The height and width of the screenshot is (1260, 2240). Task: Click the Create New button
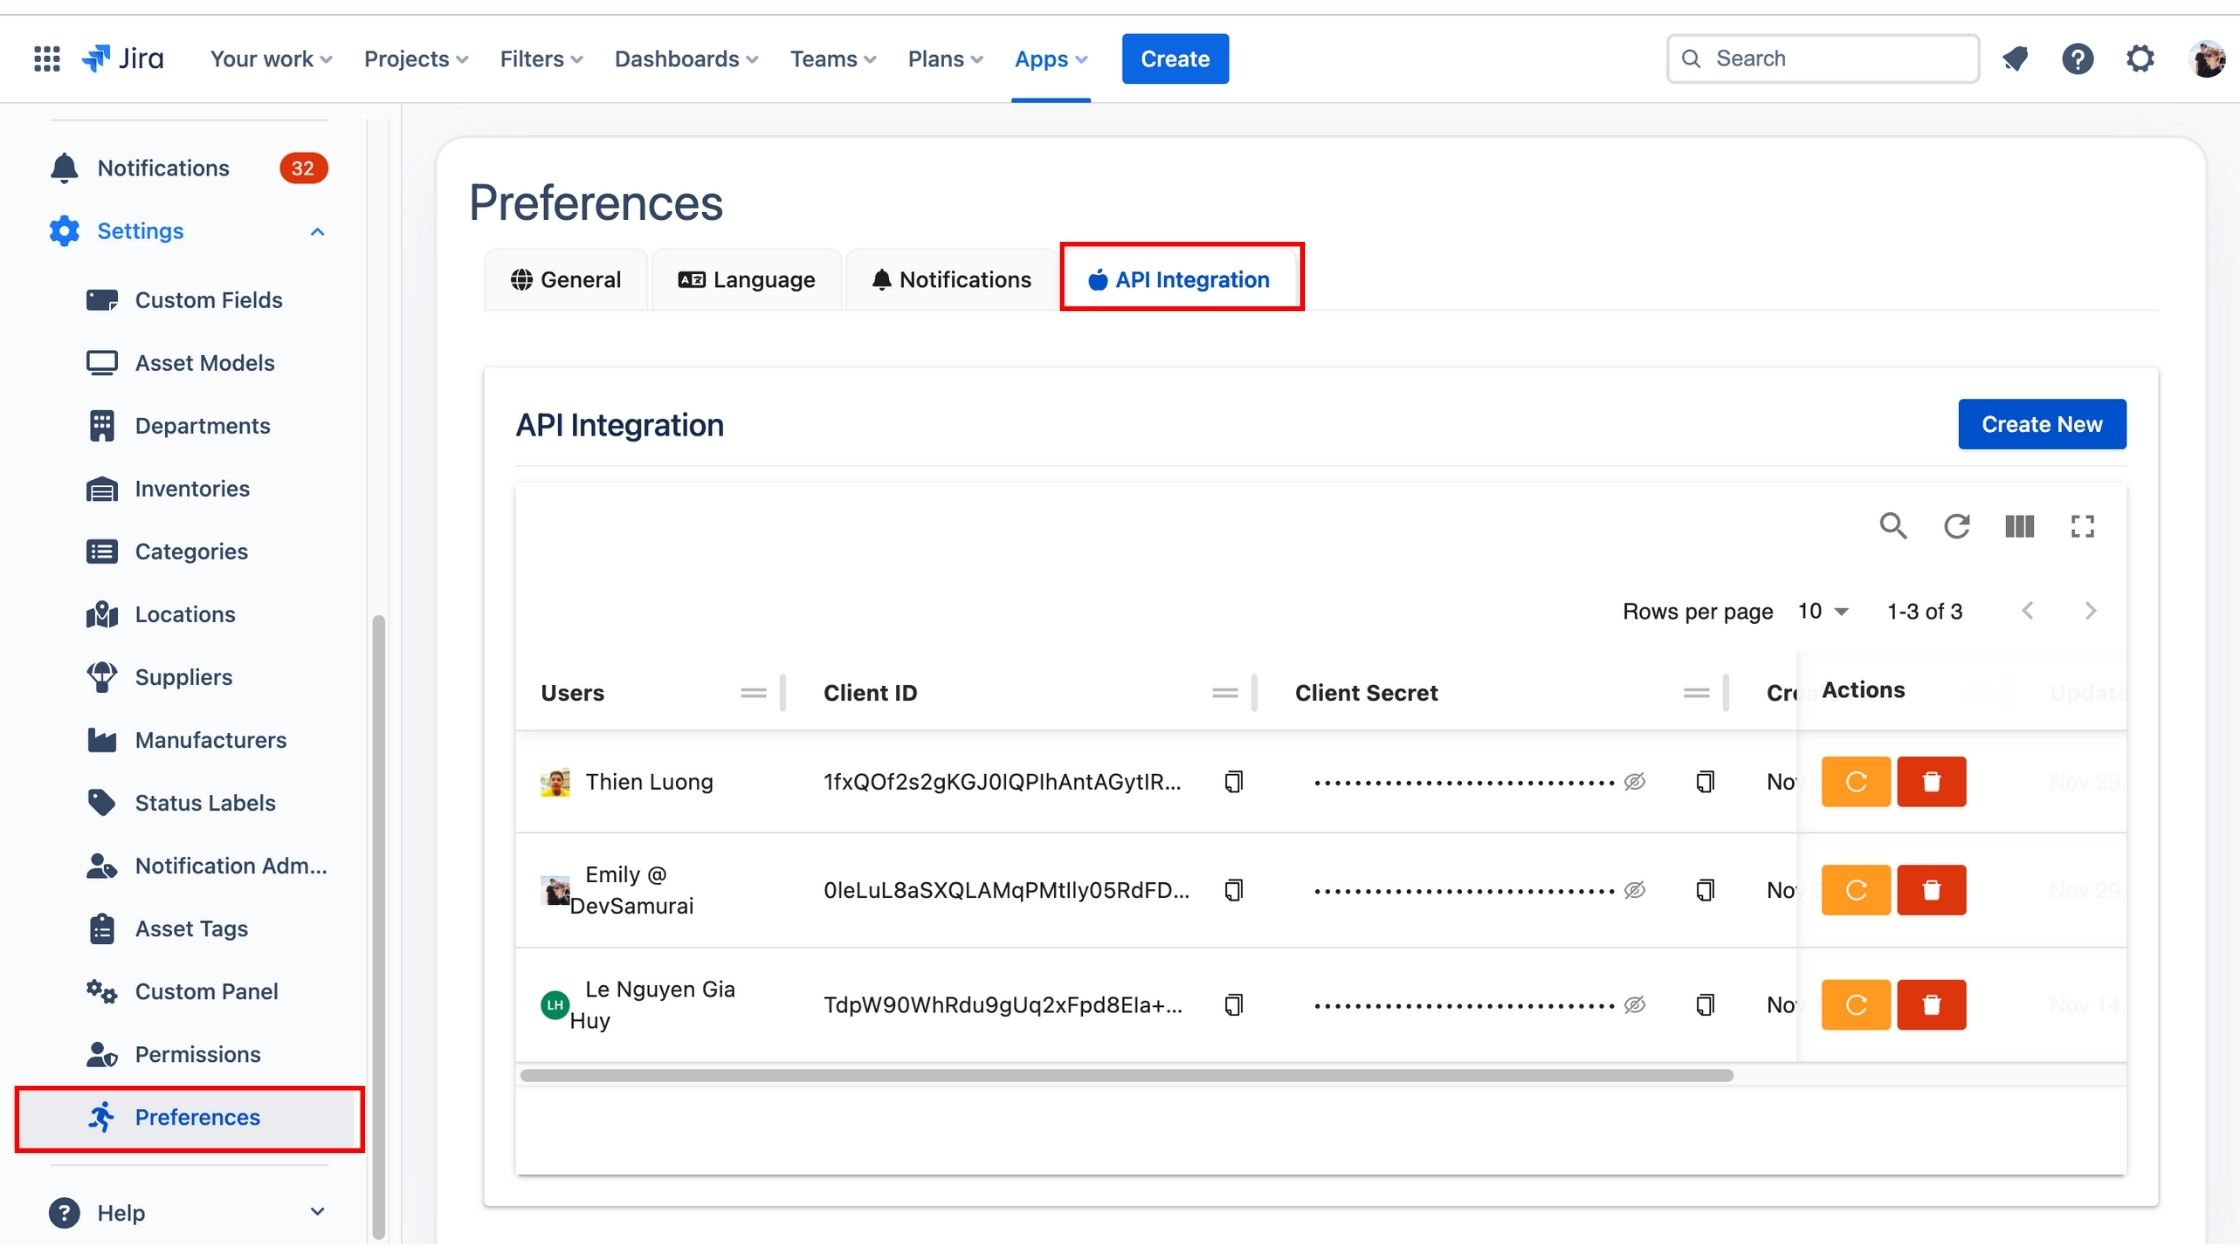[x=2041, y=424]
